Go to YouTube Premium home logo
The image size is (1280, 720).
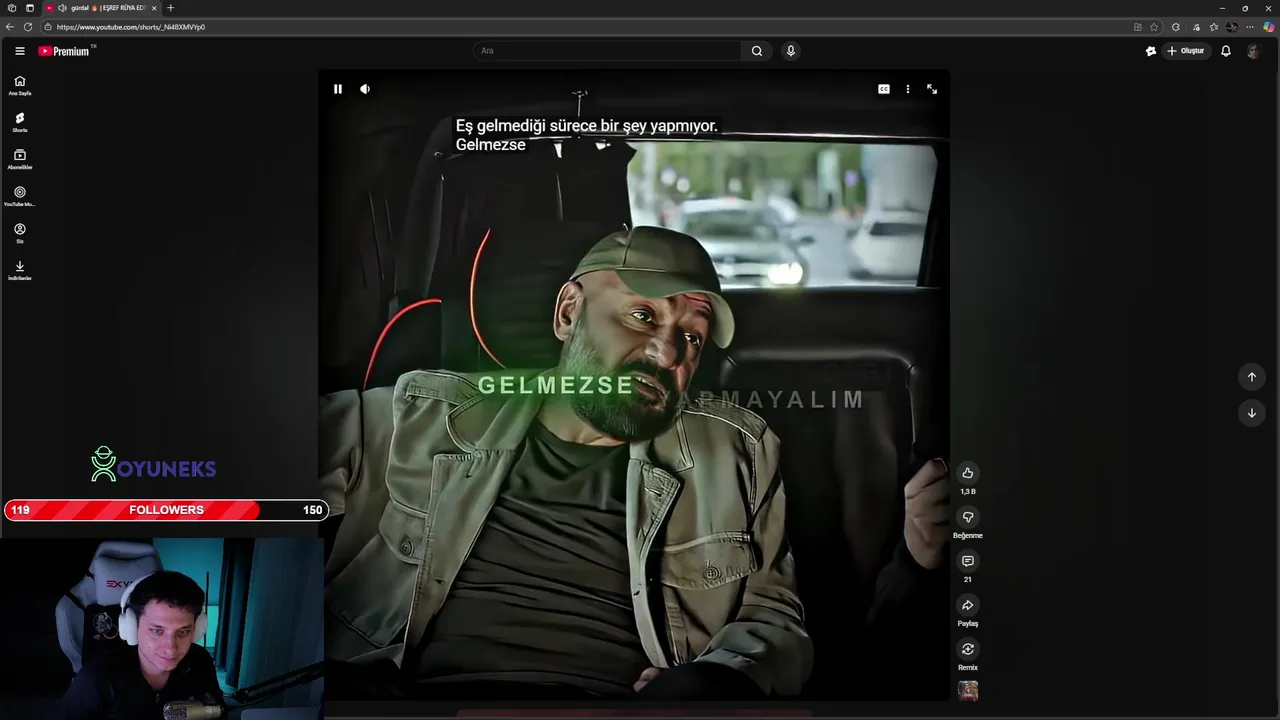[x=66, y=51]
